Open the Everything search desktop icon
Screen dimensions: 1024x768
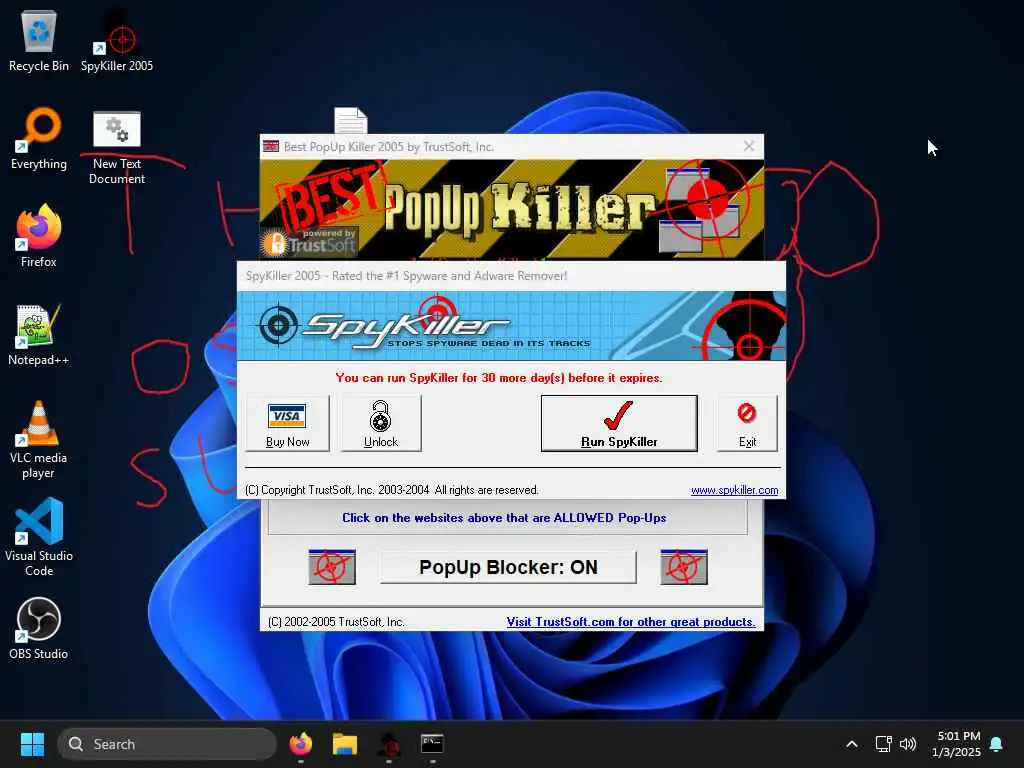click(x=39, y=138)
